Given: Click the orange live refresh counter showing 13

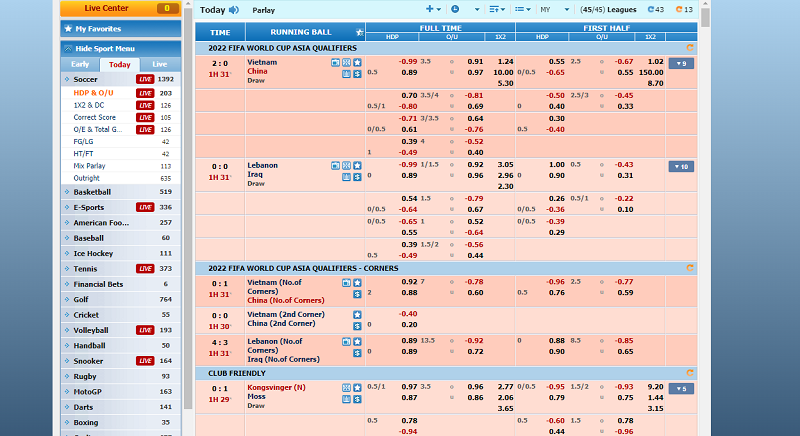Looking at the screenshot, I should click(684, 10).
